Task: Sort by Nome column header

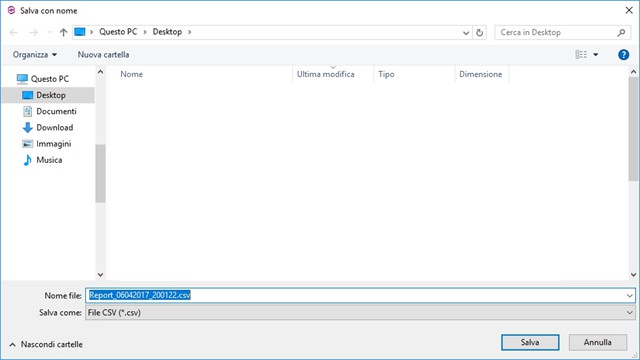Action: [x=131, y=74]
